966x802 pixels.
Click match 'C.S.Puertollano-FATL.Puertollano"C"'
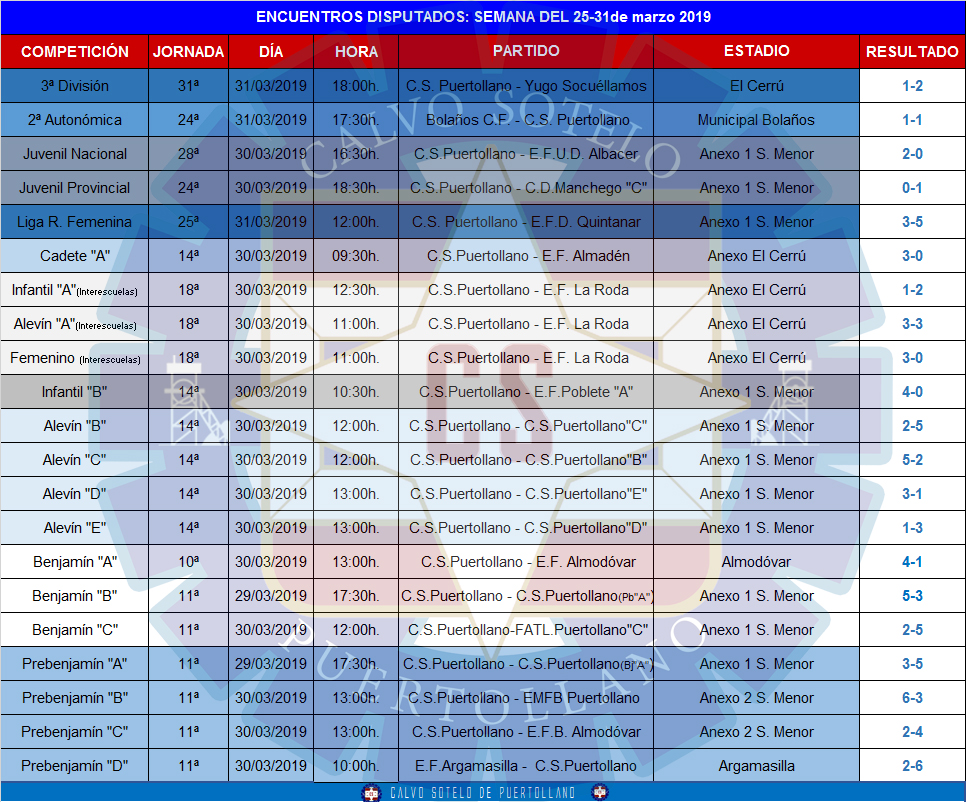pyautogui.click(x=526, y=630)
